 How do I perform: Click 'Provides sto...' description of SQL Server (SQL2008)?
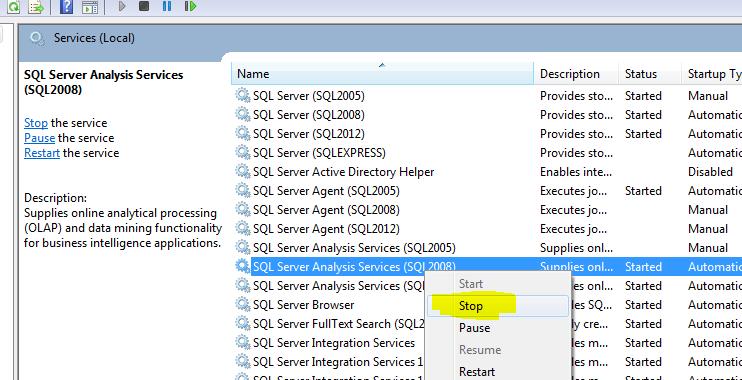[x=576, y=115]
